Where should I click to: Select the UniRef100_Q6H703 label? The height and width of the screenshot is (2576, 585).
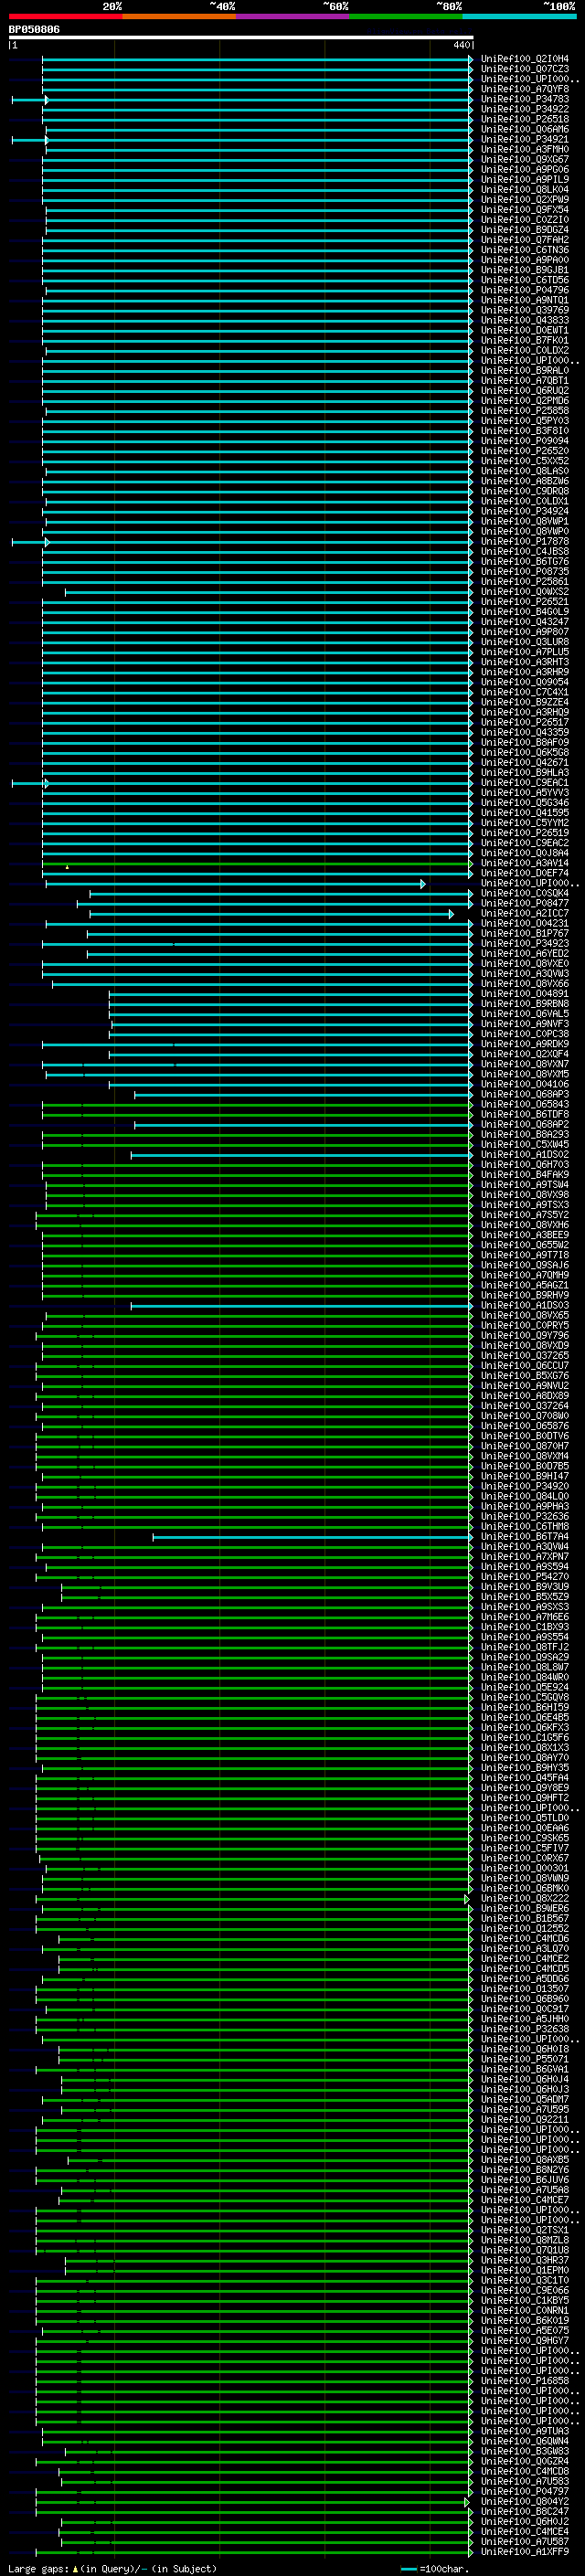coord(525,1164)
